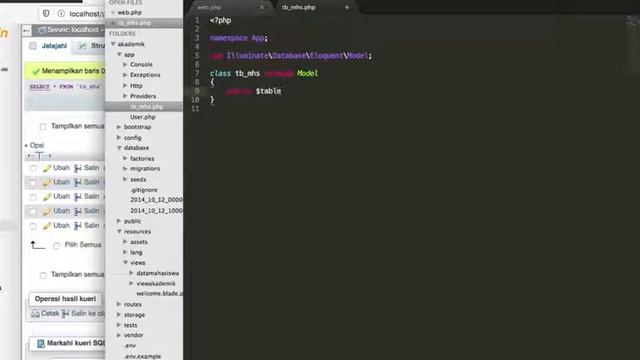The height and width of the screenshot is (360, 640).
Task: Toggle upper Tampilkan semua checkbox above results
Action: [43, 127]
